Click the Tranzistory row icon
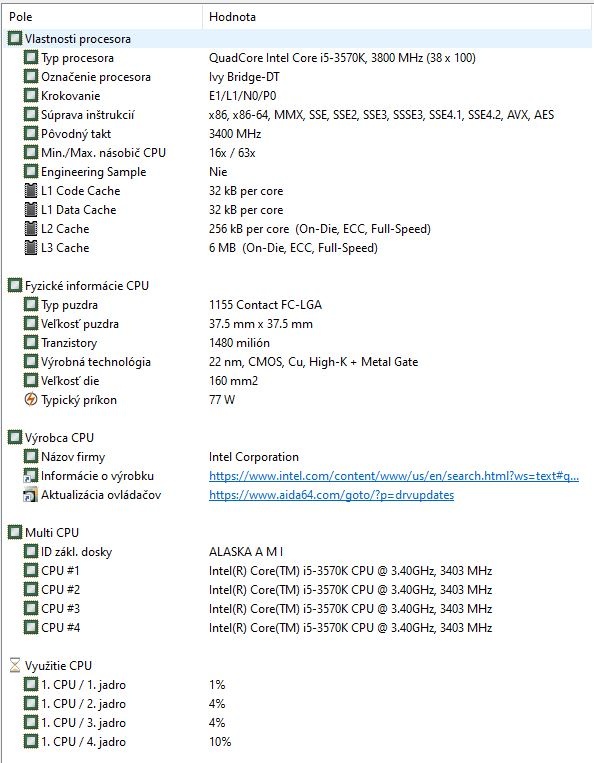The width and height of the screenshot is (594, 763). coord(31,342)
